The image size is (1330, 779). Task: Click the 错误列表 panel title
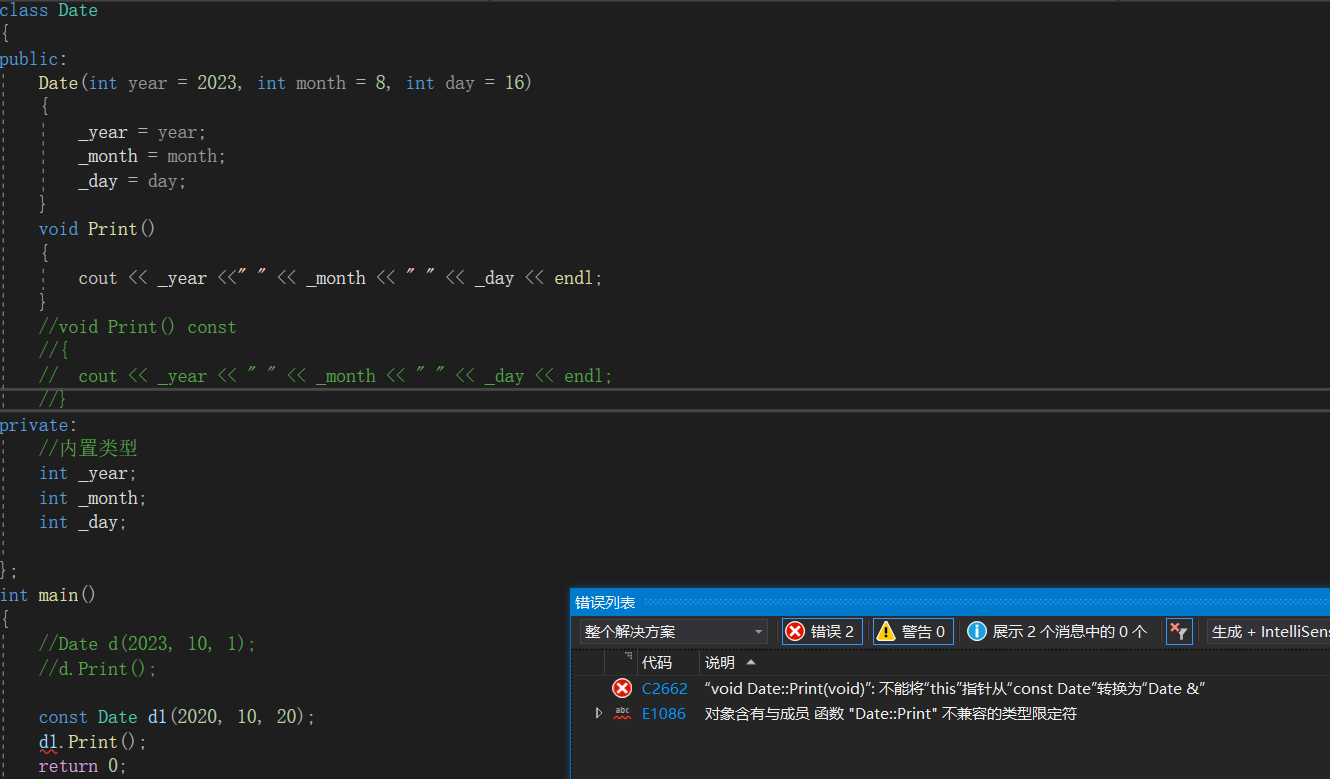pos(605,602)
